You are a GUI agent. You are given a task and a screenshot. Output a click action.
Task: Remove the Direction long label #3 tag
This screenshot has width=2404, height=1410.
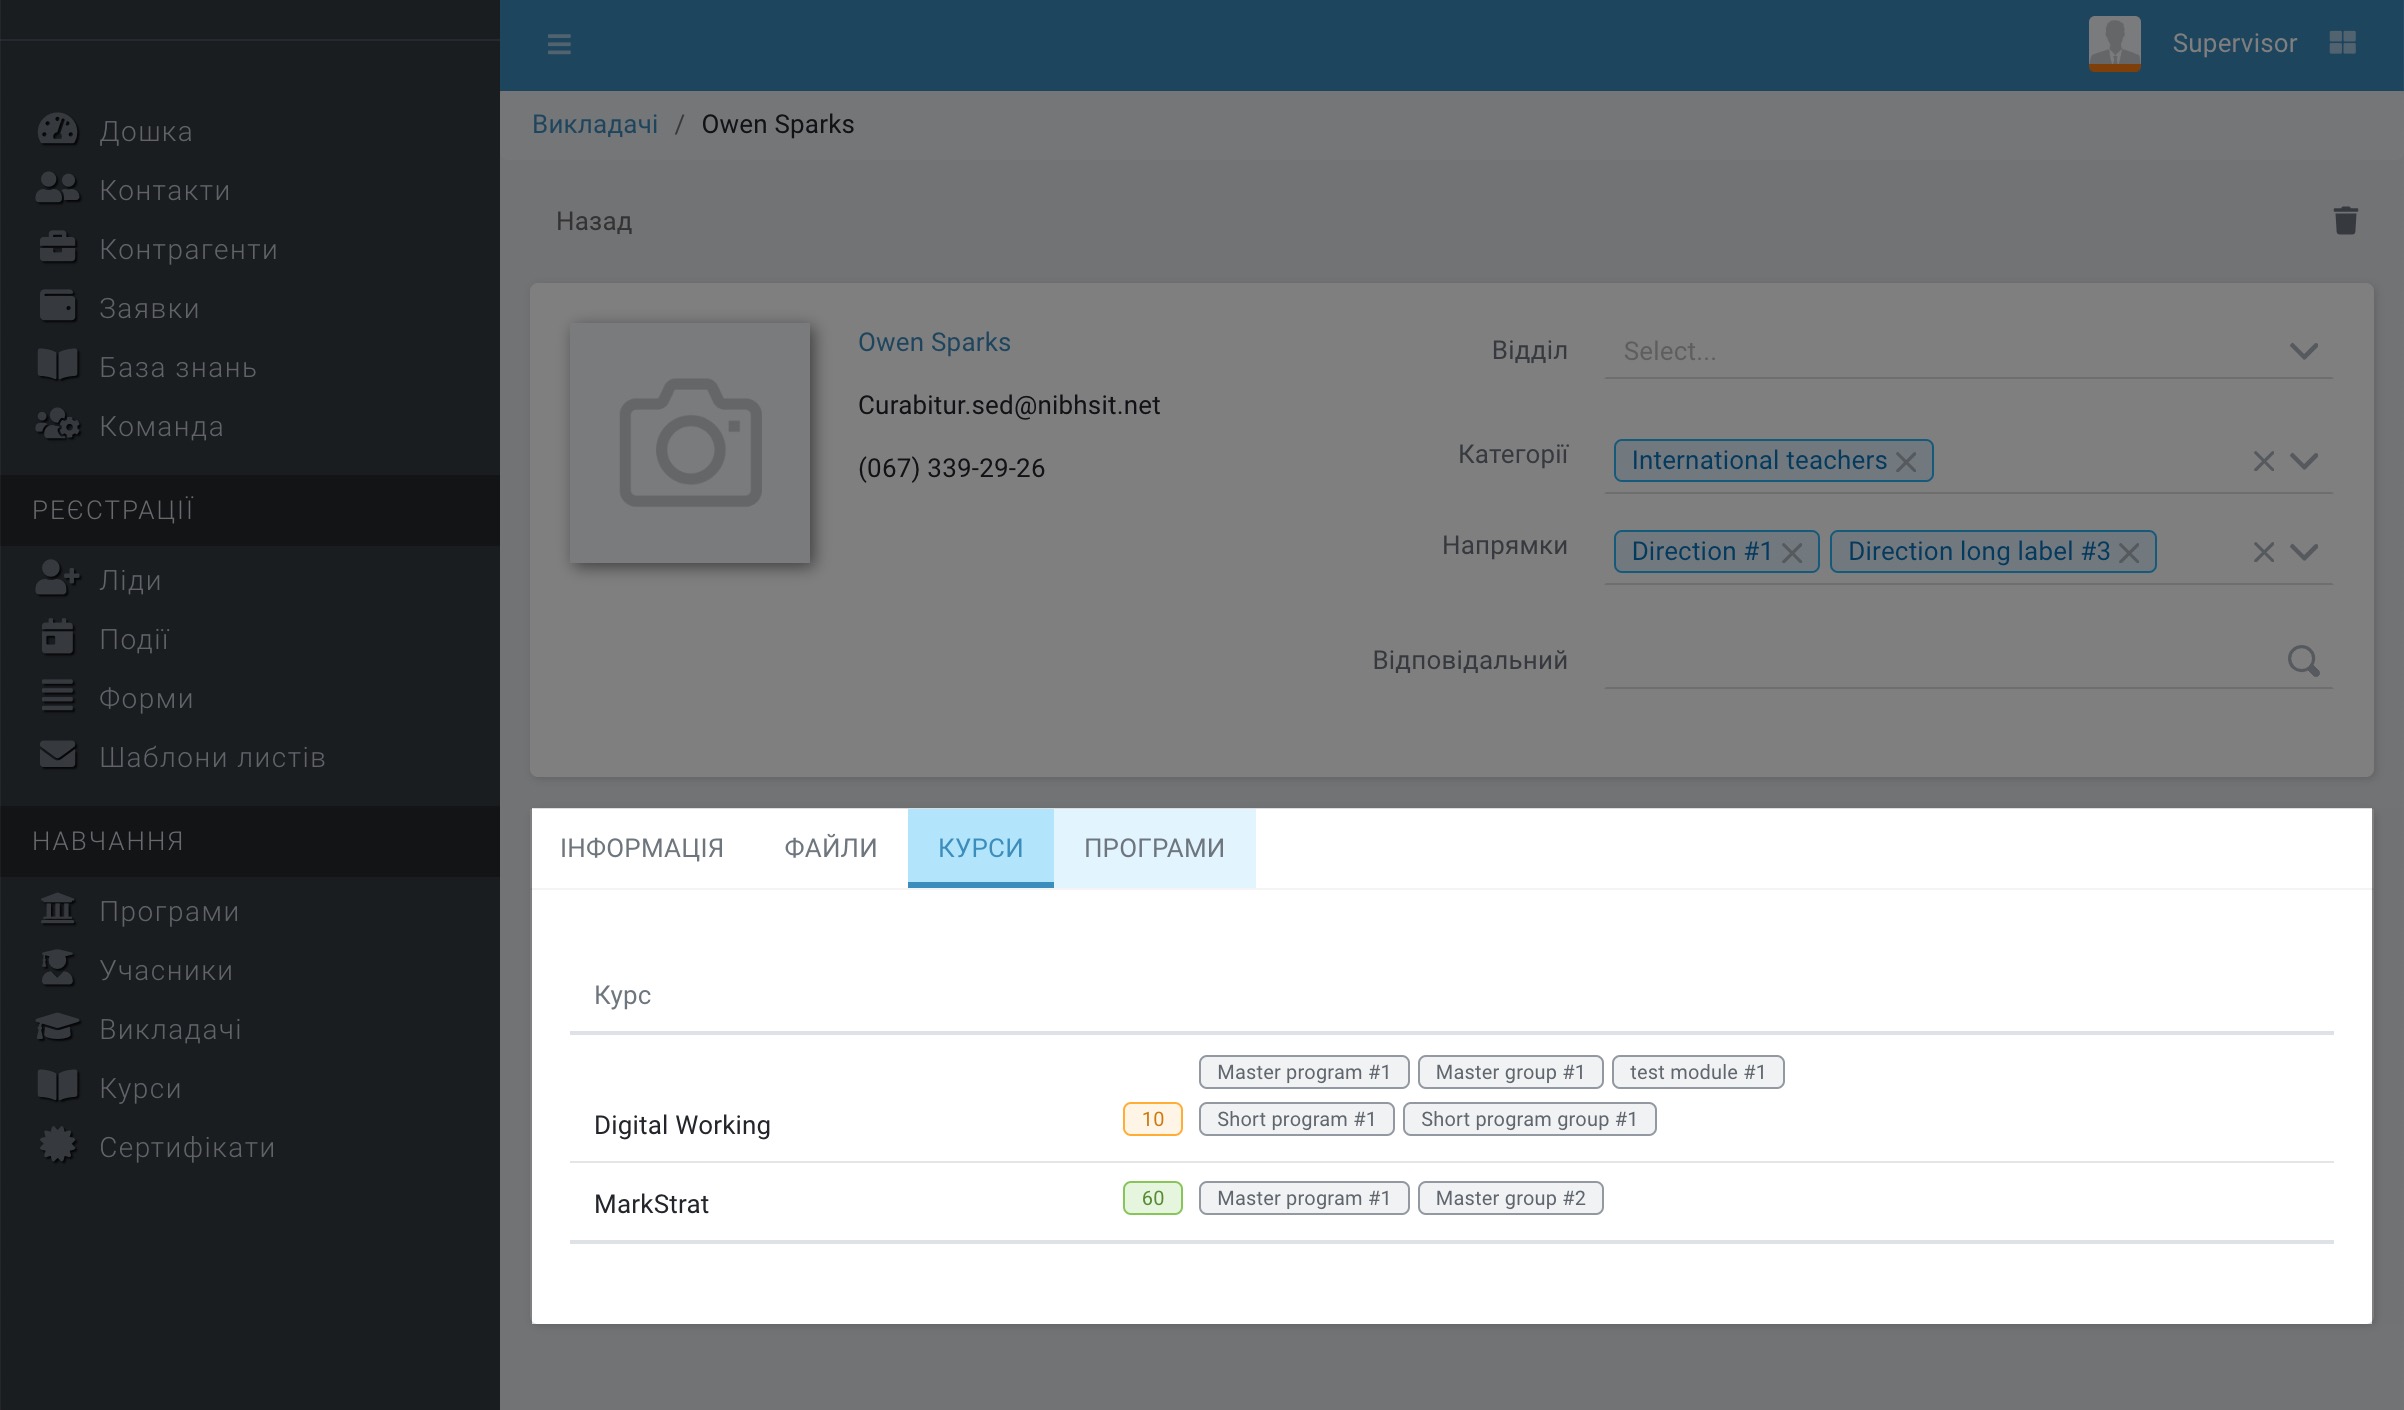pyautogui.click(x=2129, y=553)
